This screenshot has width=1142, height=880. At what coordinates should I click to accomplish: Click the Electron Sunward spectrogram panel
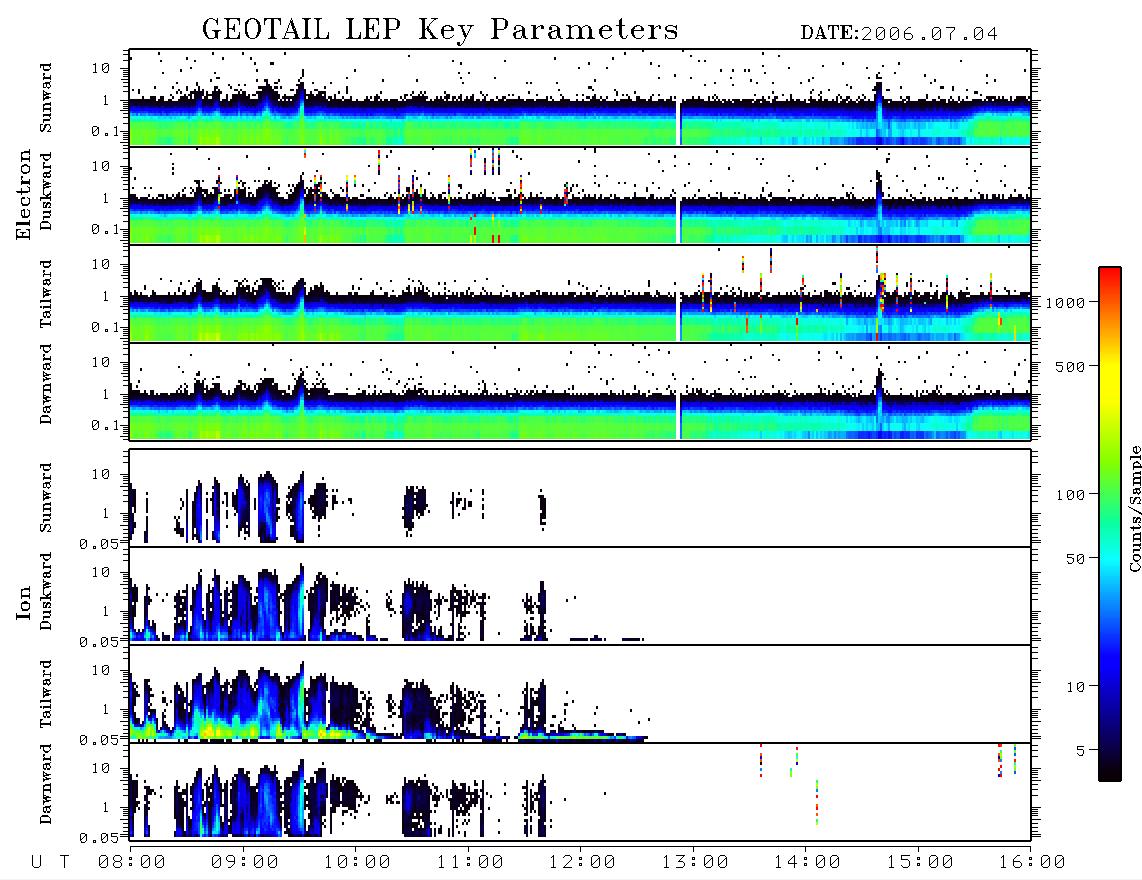pos(580,98)
